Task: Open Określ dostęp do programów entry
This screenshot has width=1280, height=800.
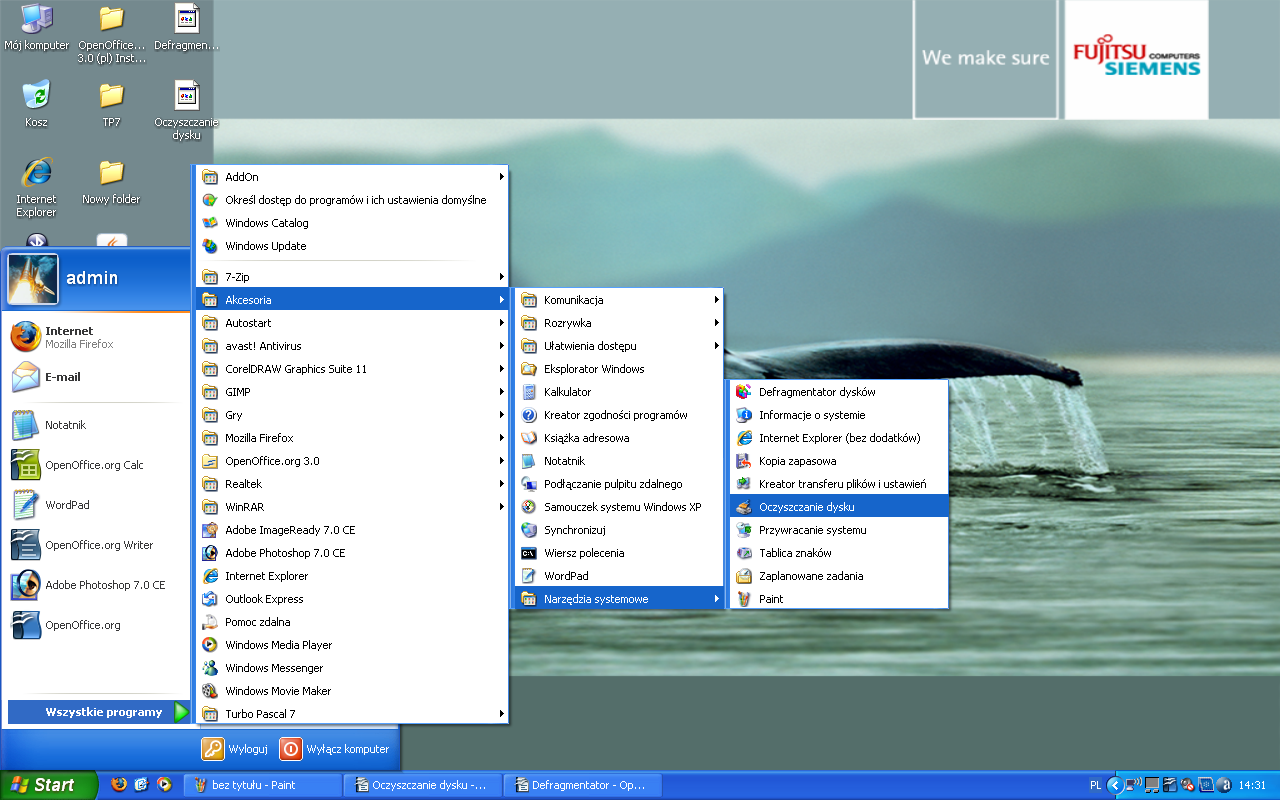Action: pos(352,200)
